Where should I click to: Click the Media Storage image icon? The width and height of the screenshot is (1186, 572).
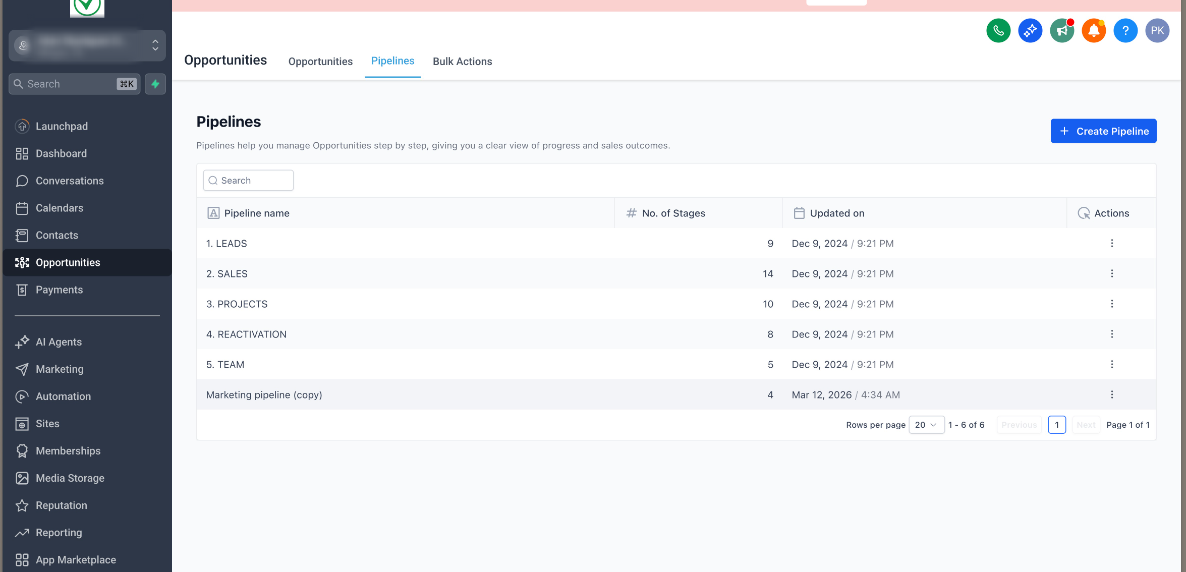click(x=22, y=478)
